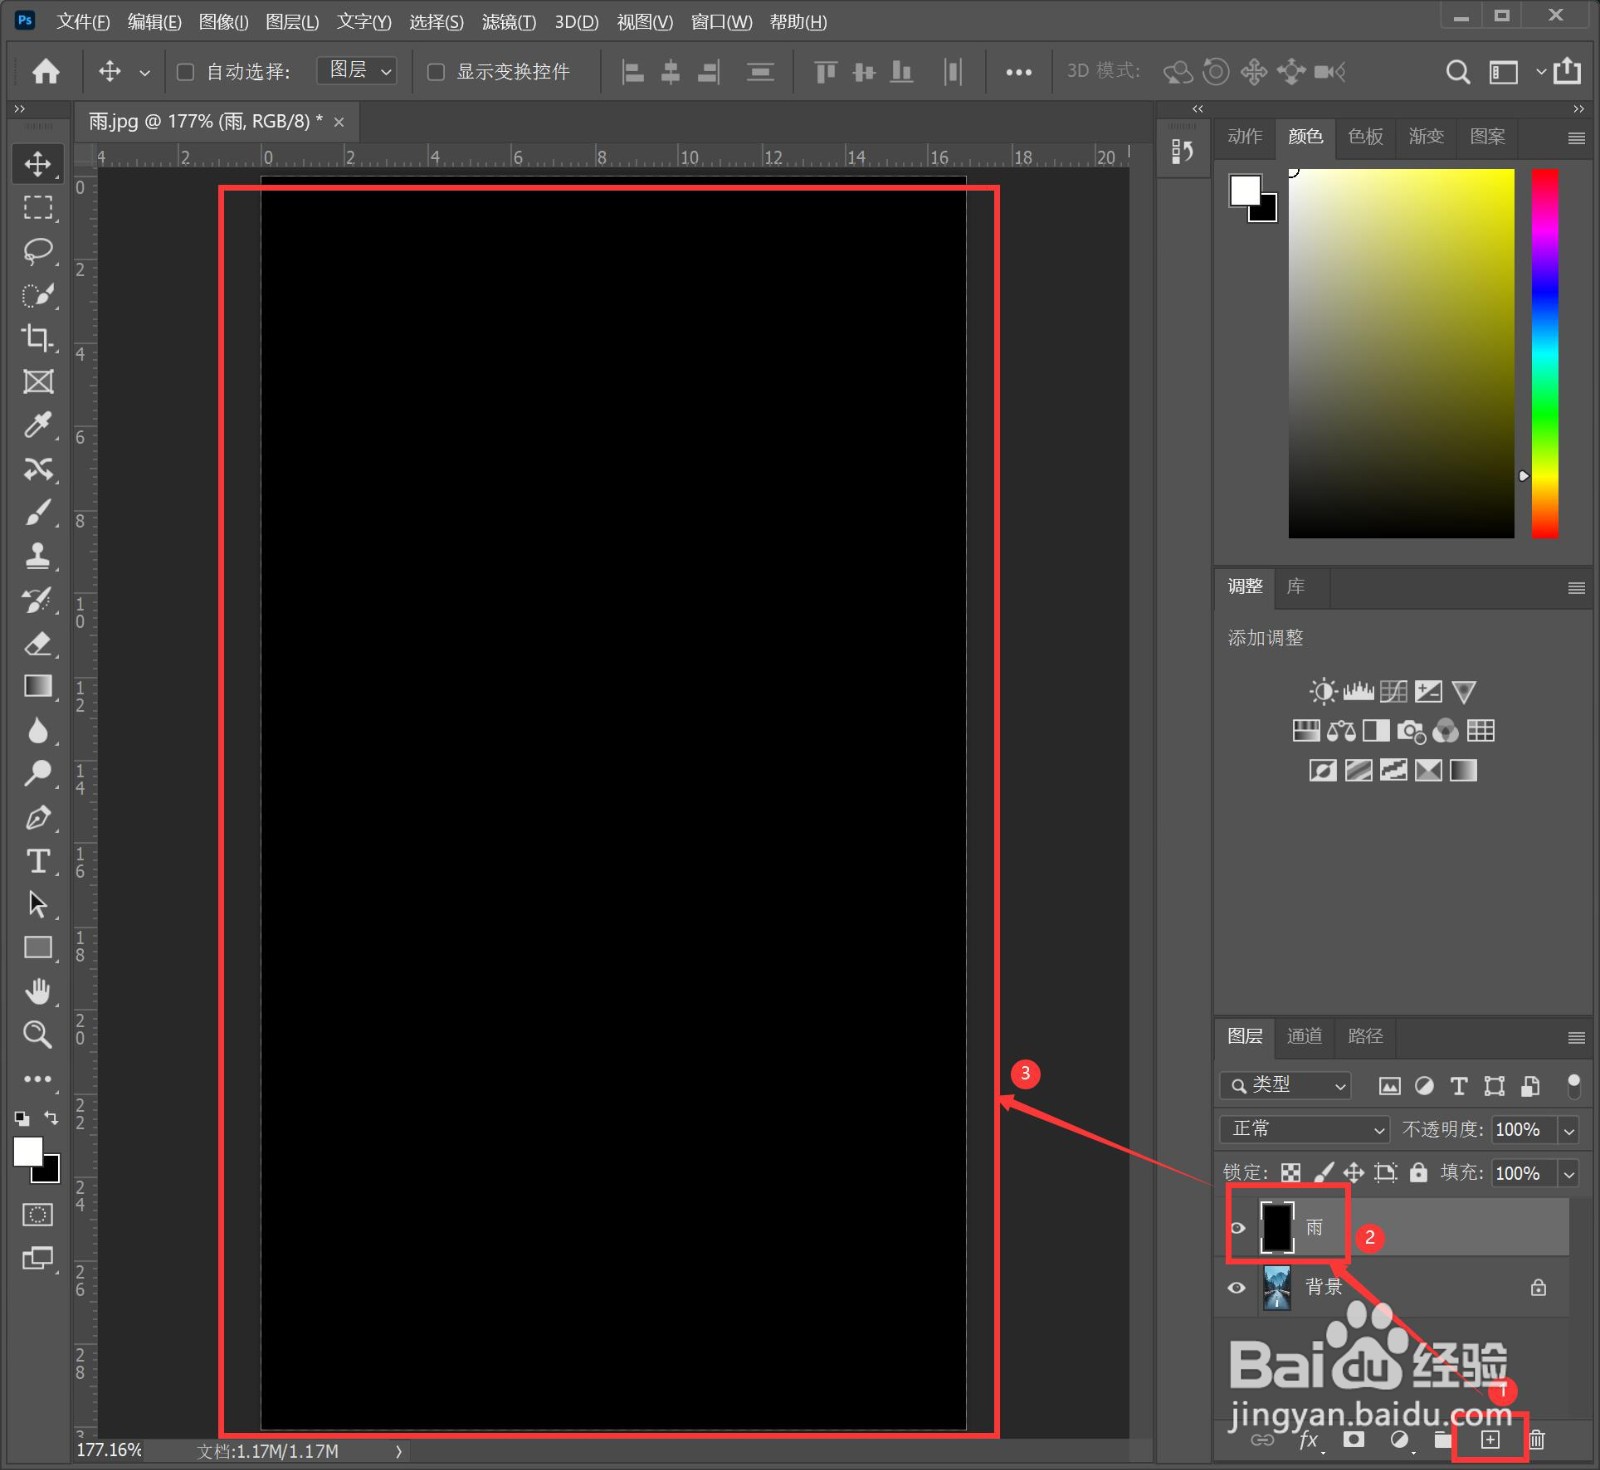Create a new layer with plus icon

[1490, 1439]
